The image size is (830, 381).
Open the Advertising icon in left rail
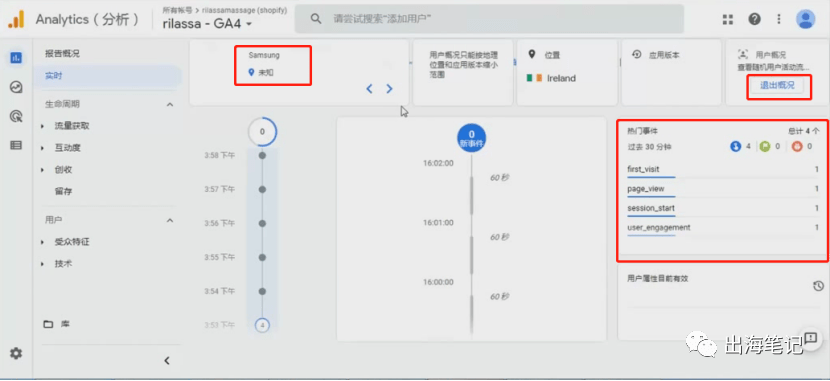point(16,116)
